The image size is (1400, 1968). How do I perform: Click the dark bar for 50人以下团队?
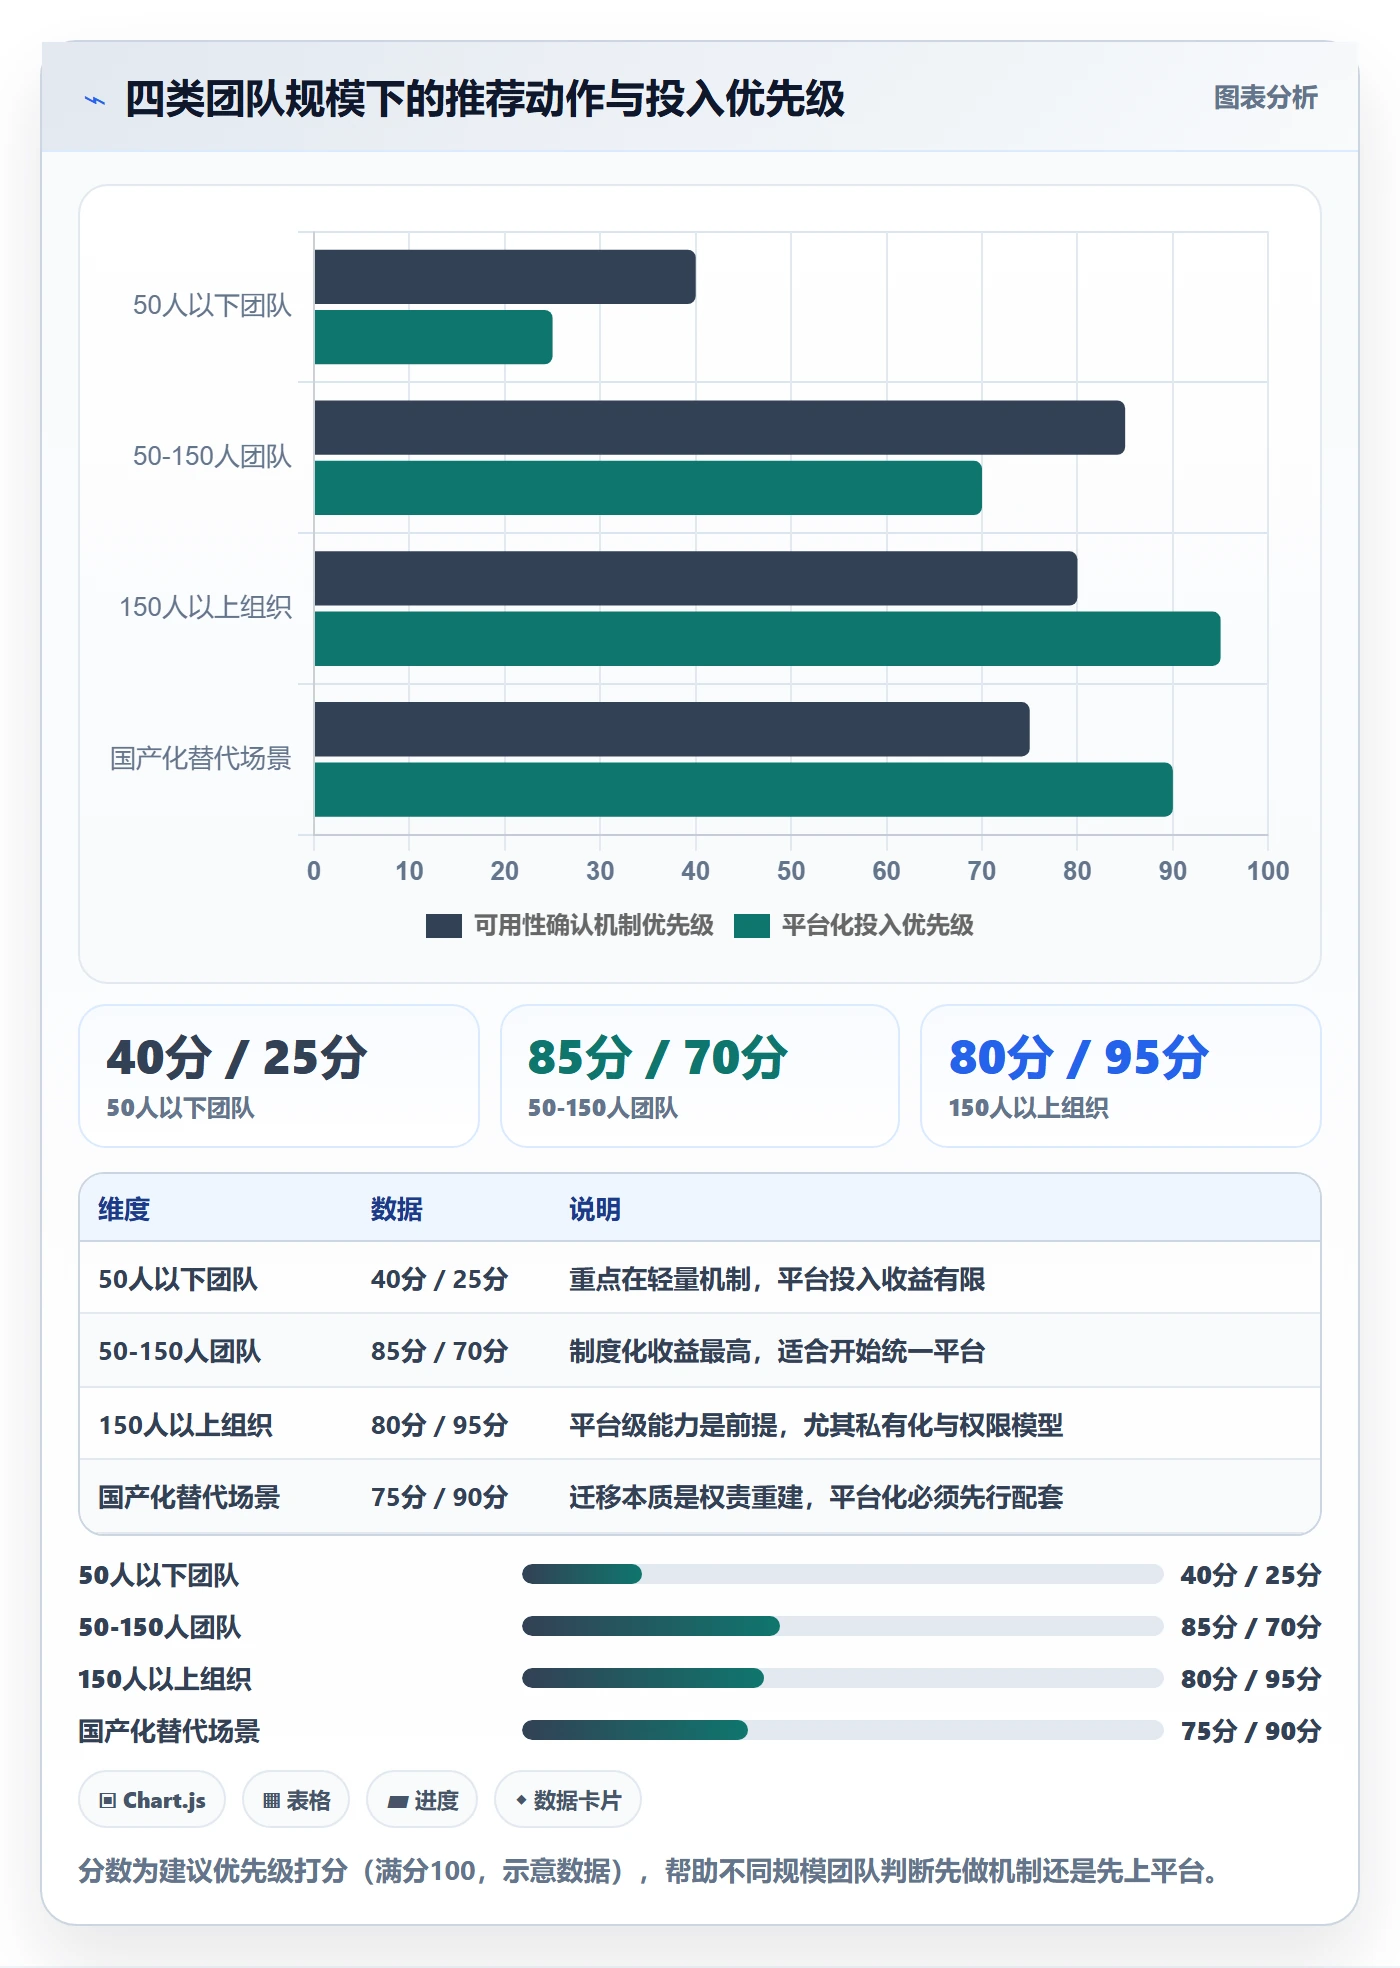[505, 277]
